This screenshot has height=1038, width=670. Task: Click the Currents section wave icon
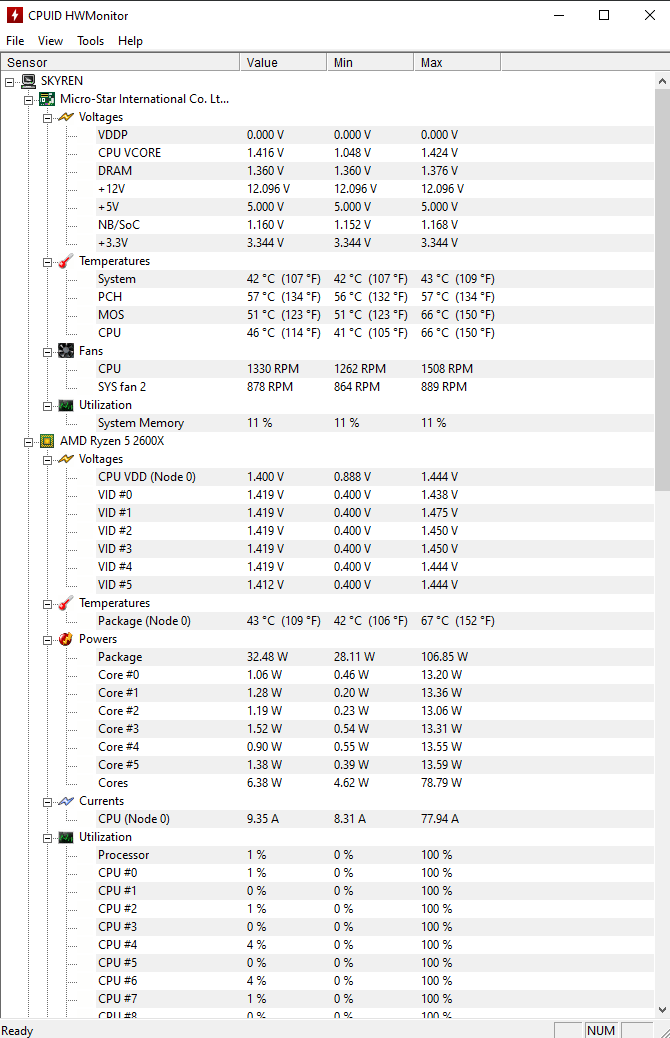click(x=65, y=801)
